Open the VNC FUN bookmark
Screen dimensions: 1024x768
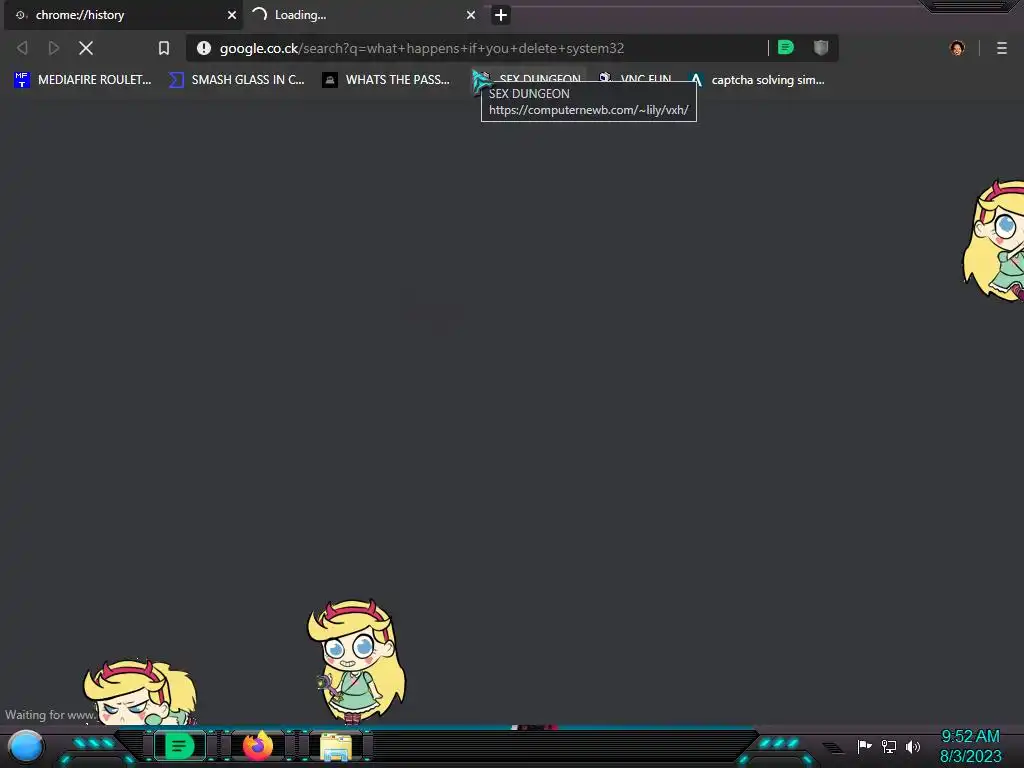[x=635, y=78]
